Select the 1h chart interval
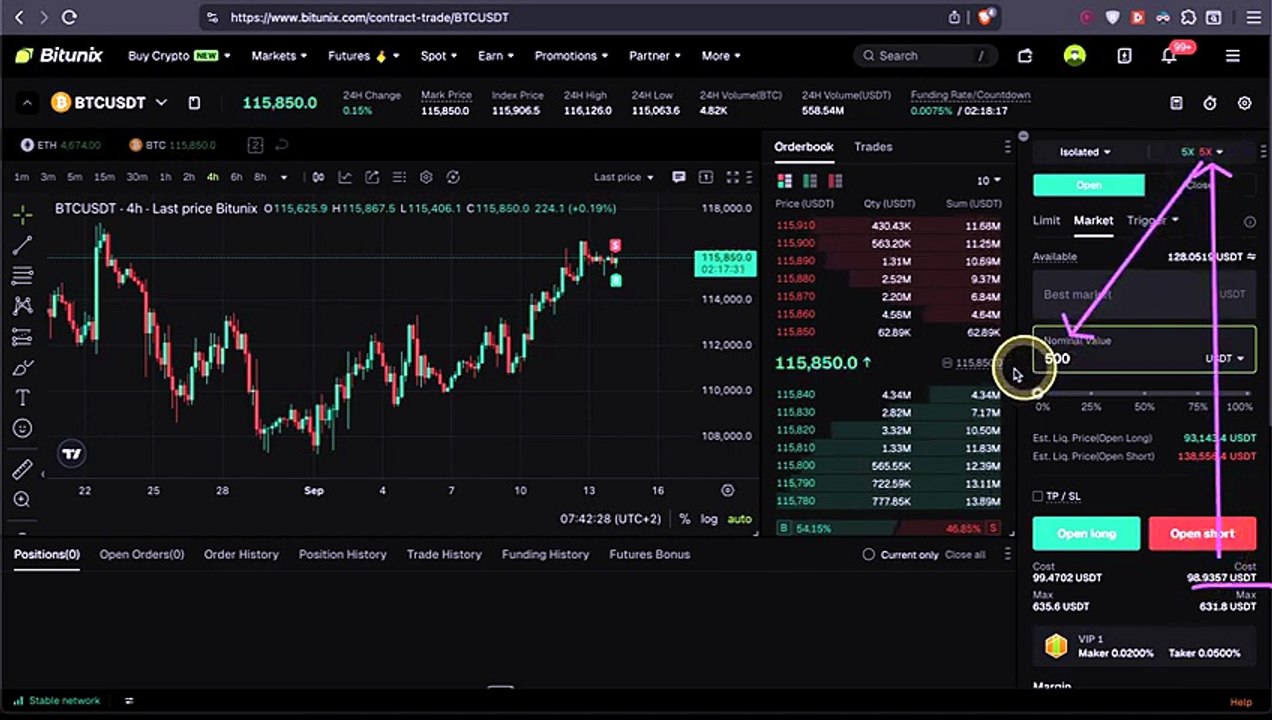Screen dimensions: 1272x720 coord(165,177)
